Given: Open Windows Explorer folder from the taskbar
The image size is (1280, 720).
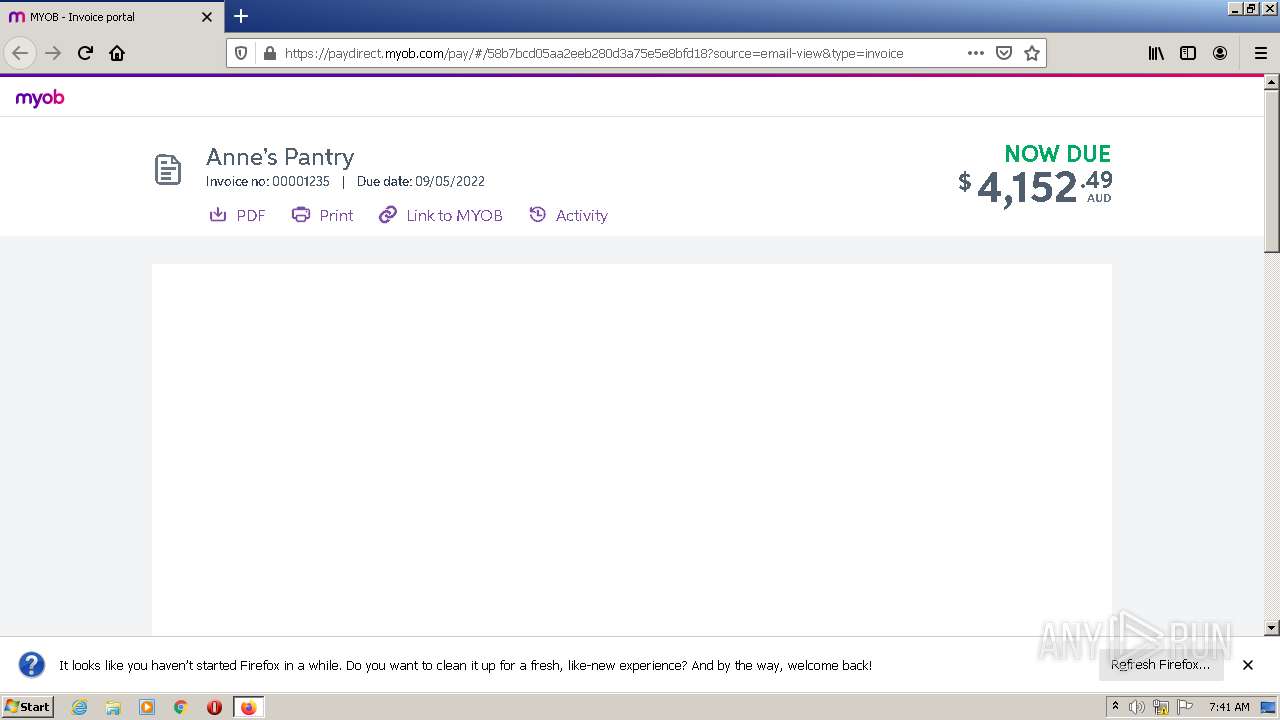Looking at the screenshot, I should [x=113, y=707].
